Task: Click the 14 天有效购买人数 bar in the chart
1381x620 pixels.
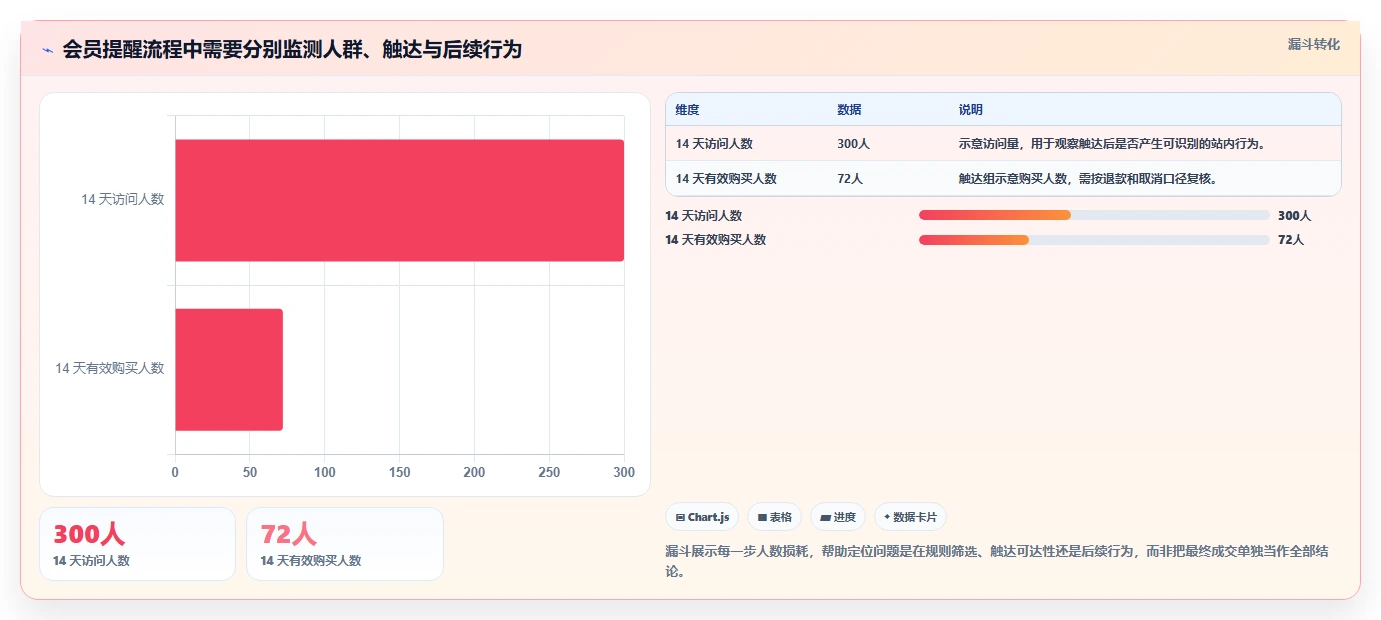Action: click(229, 369)
